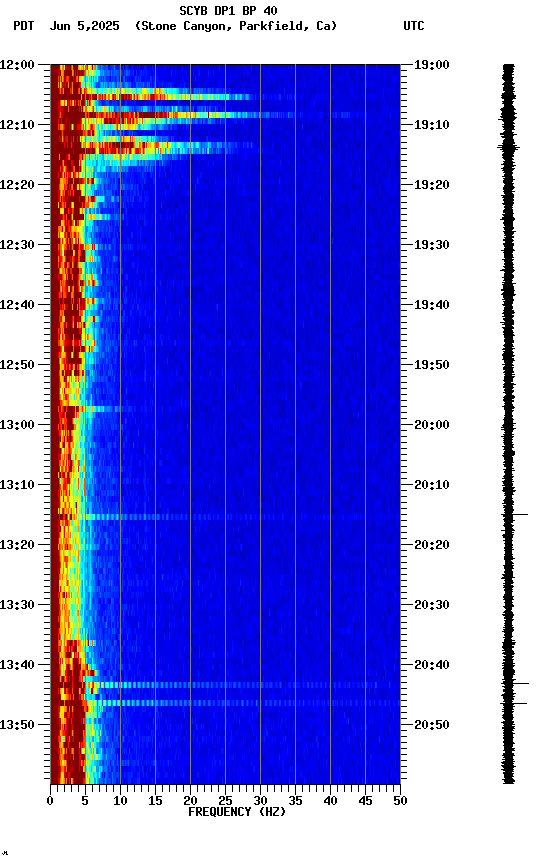
Task: Click the broadband streak near 20:43 UTC
Action: click(225, 685)
